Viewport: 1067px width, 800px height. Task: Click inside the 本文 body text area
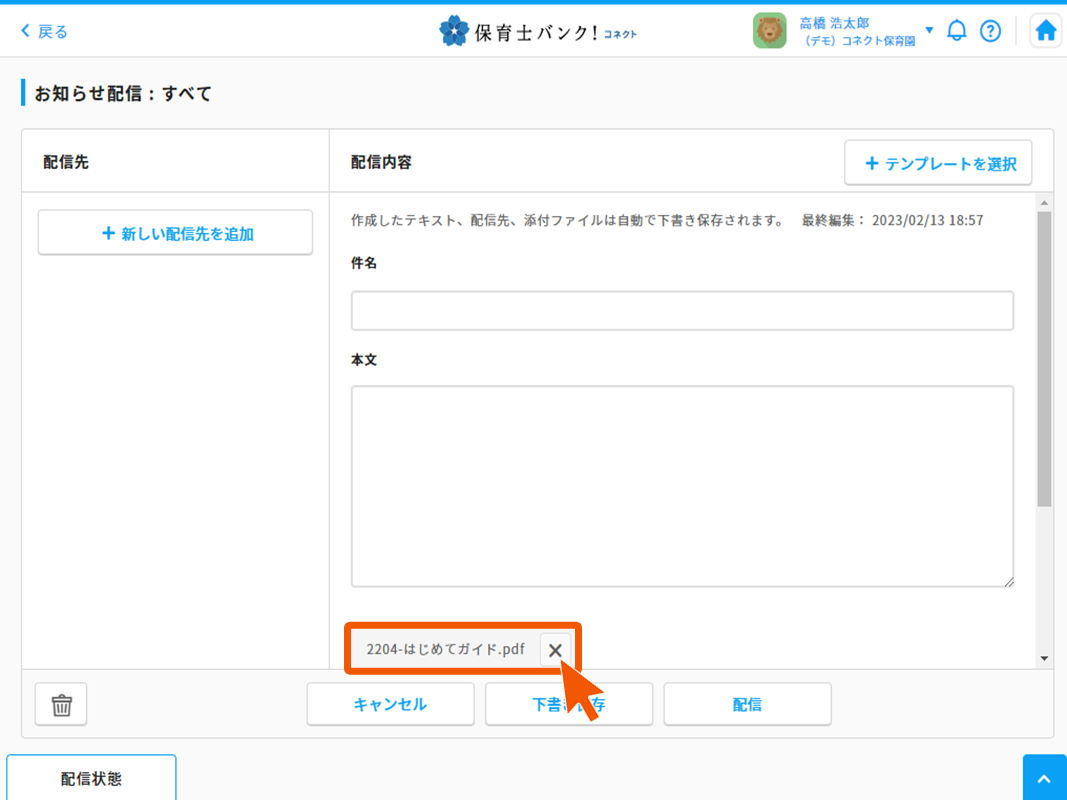tap(682, 486)
